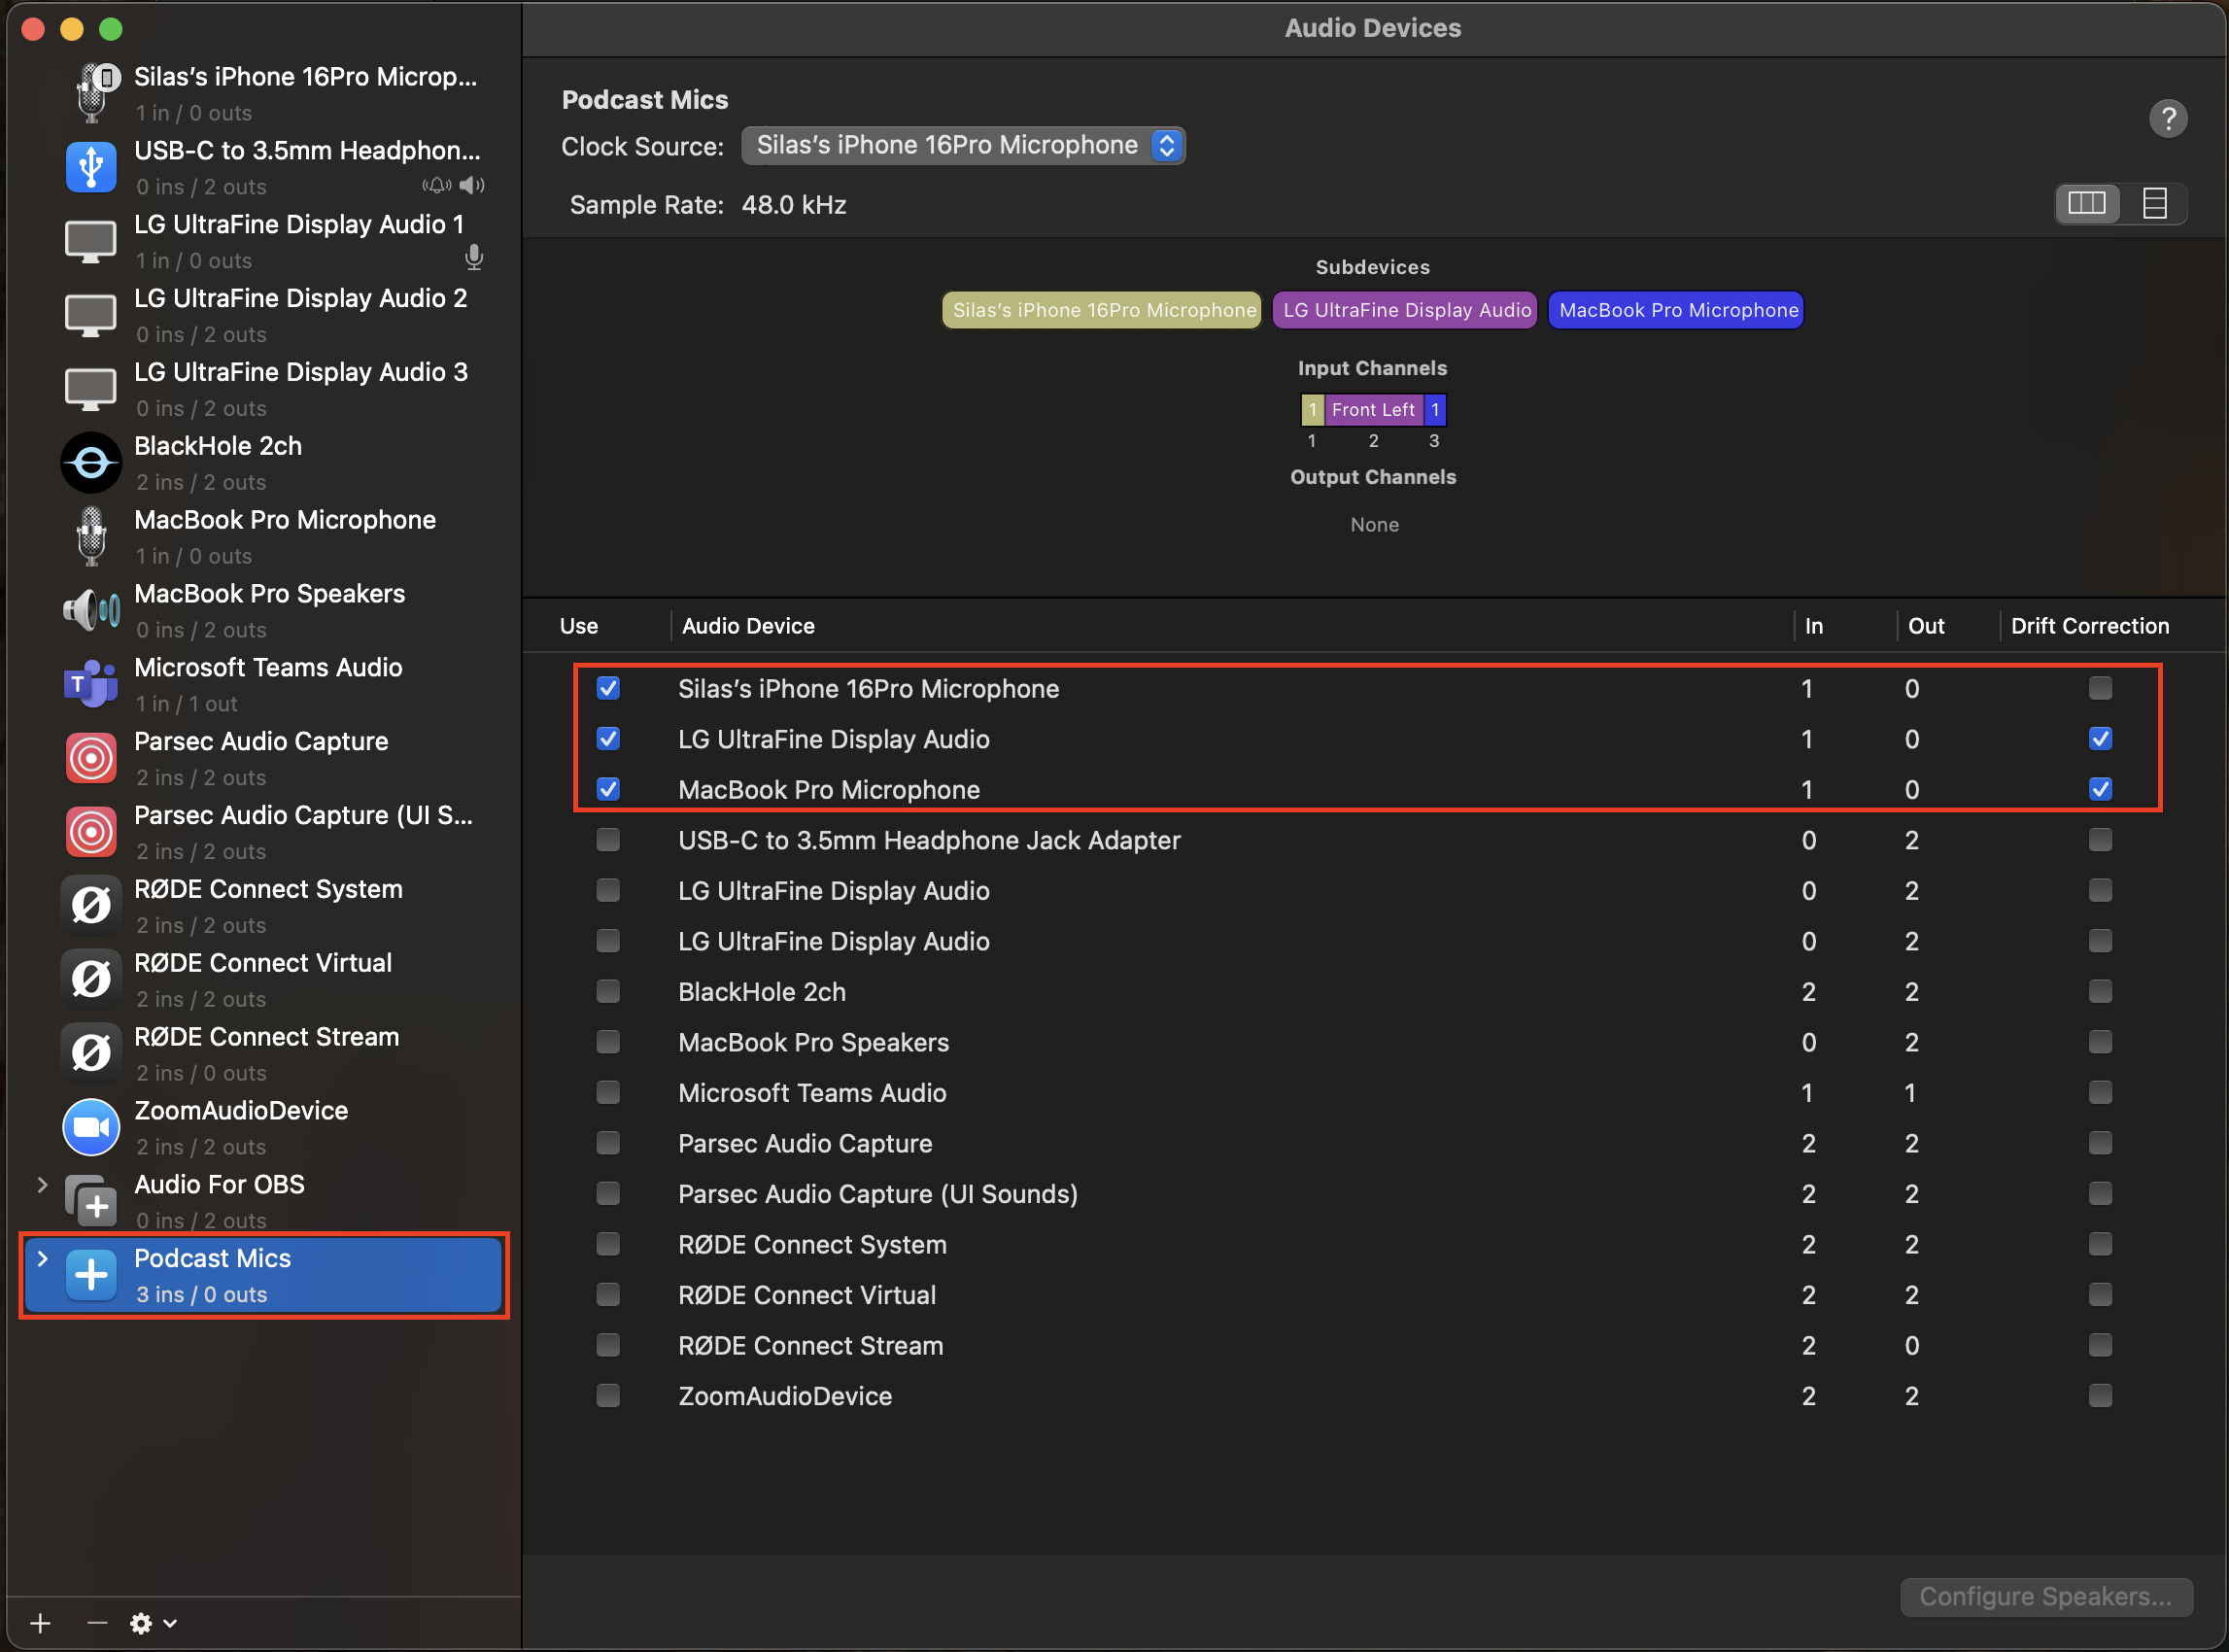This screenshot has height=1652, width=2229.
Task: Remove selected device with minus button
Action: [97, 1622]
